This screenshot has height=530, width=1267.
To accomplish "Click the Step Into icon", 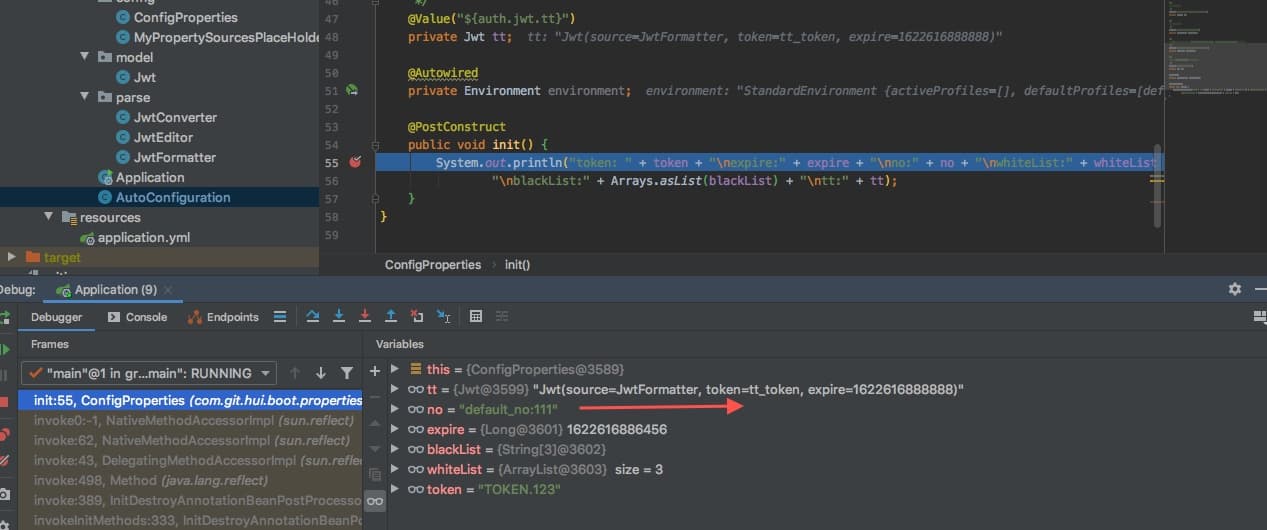I will tap(339, 317).
